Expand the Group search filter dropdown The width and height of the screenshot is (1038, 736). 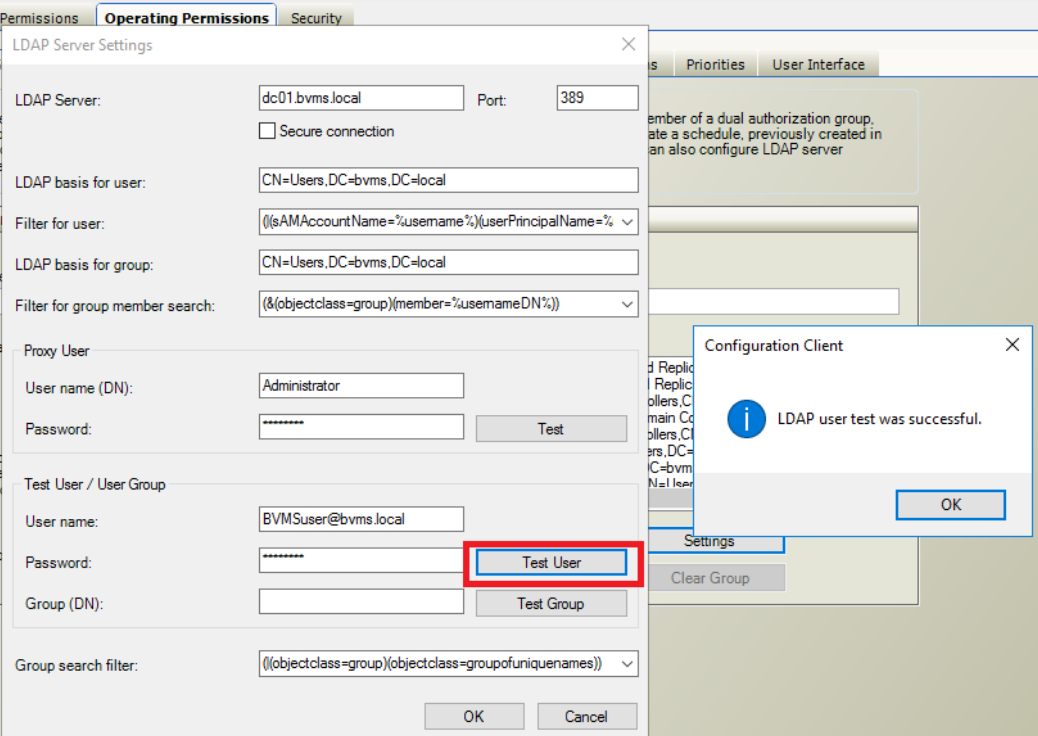tap(627, 664)
